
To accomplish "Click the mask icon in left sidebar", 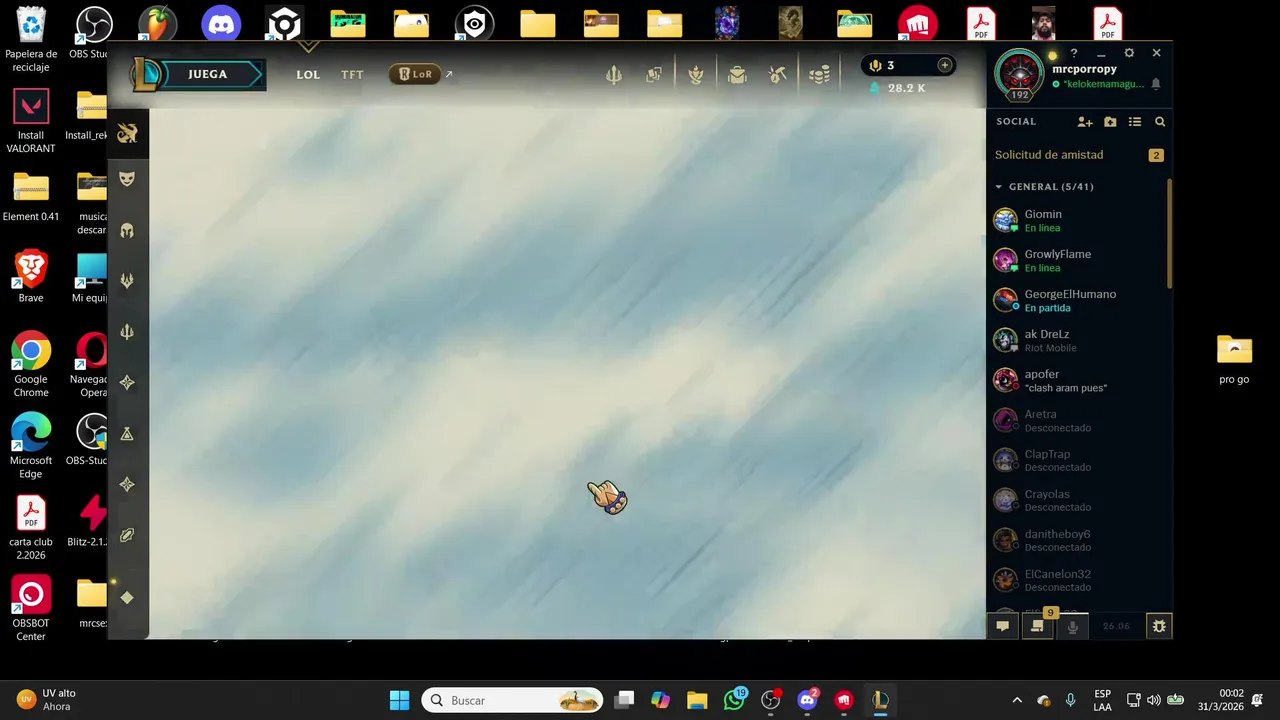I will click(127, 179).
